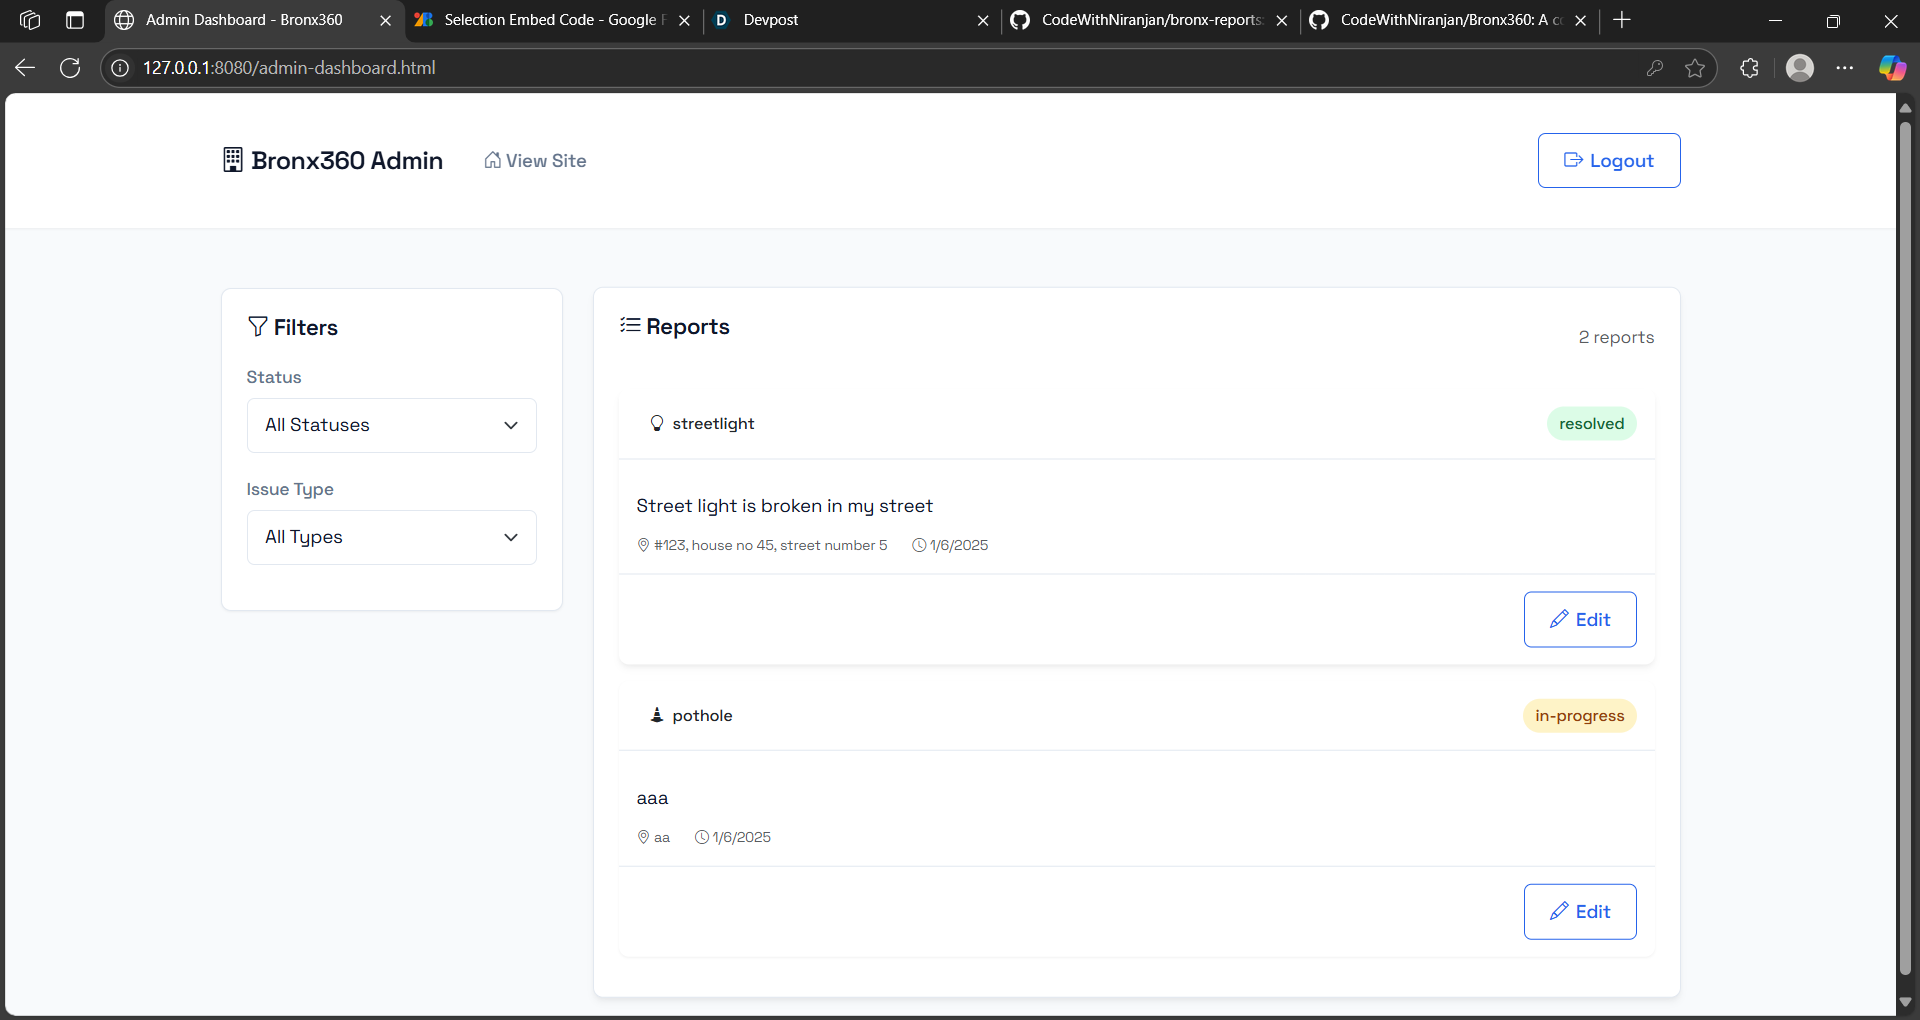
Task: Click the scrollbar down arrow
Action: tap(1905, 1002)
